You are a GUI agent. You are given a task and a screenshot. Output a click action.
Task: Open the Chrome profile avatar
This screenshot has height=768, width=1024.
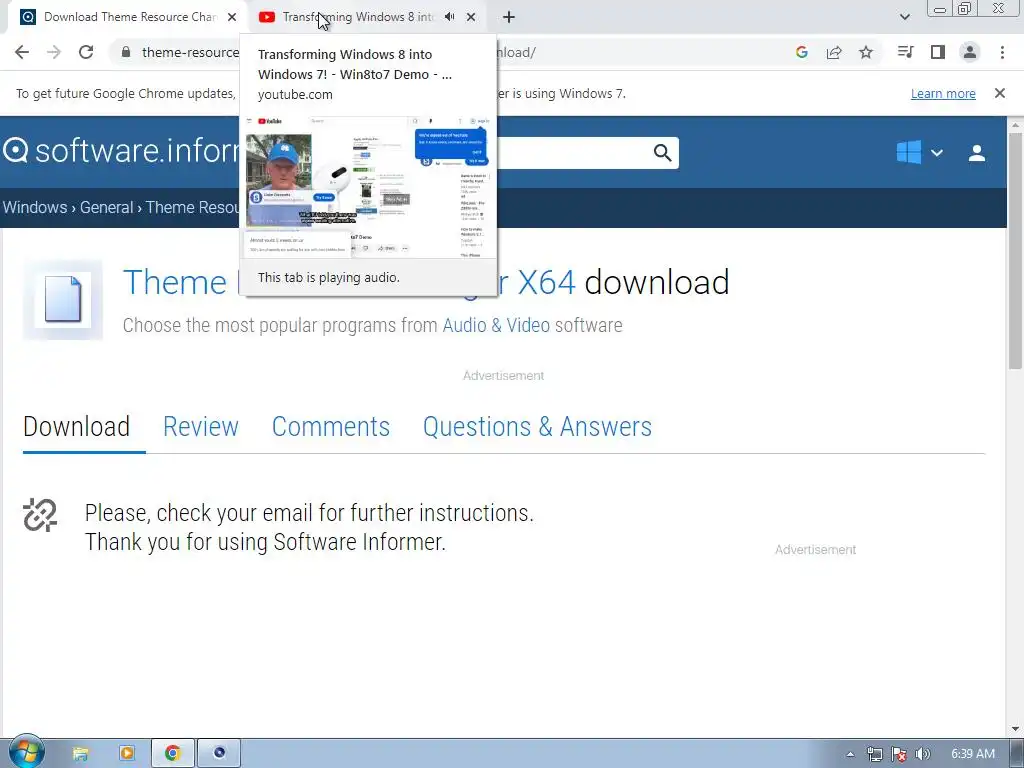970,52
